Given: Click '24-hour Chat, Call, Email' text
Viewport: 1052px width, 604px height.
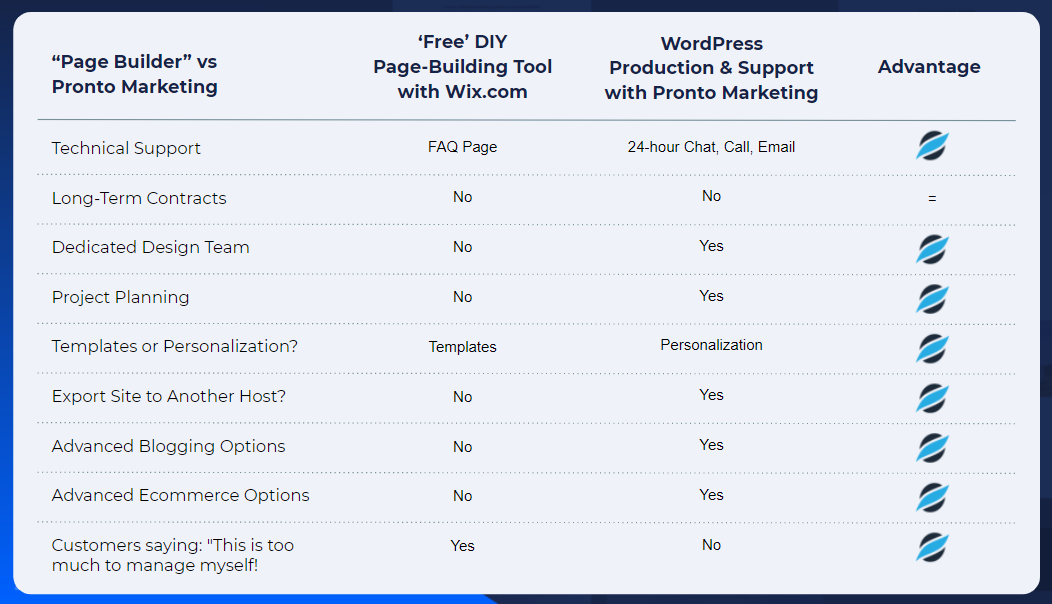Looking at the screenshot, I should (711, 146).
